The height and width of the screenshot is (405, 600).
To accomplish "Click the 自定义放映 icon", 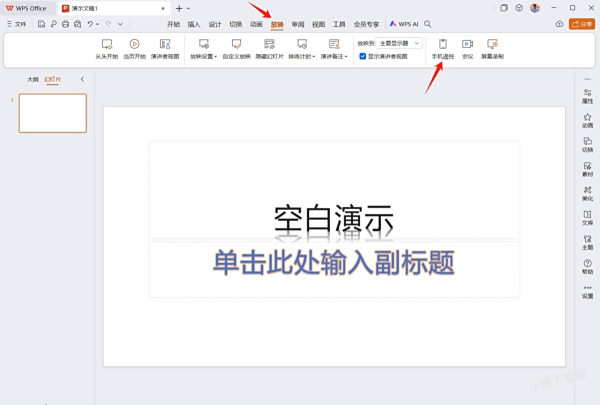I will [x=236, y=44].
